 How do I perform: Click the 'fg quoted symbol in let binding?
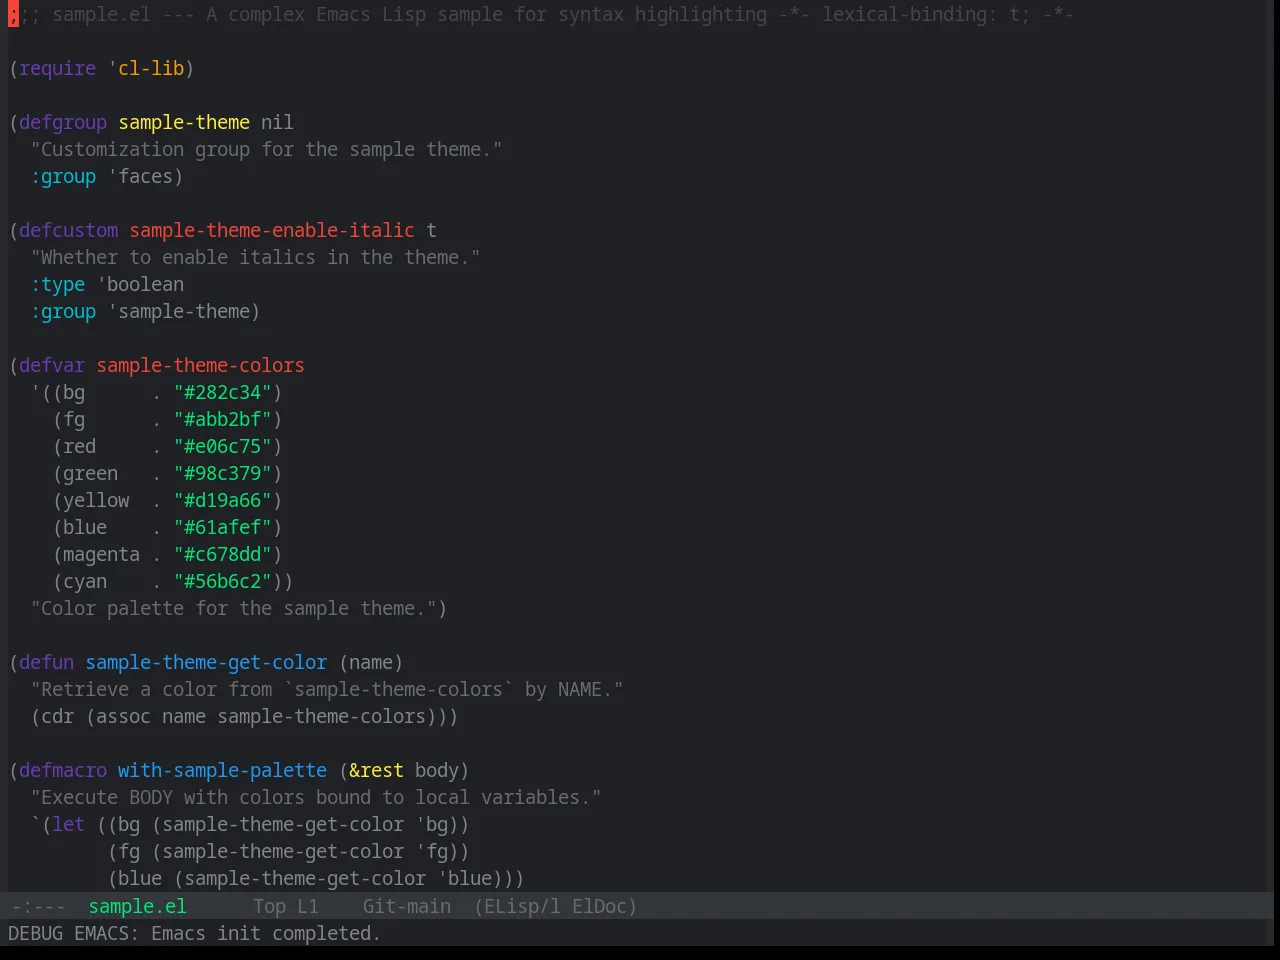point(432,851)
